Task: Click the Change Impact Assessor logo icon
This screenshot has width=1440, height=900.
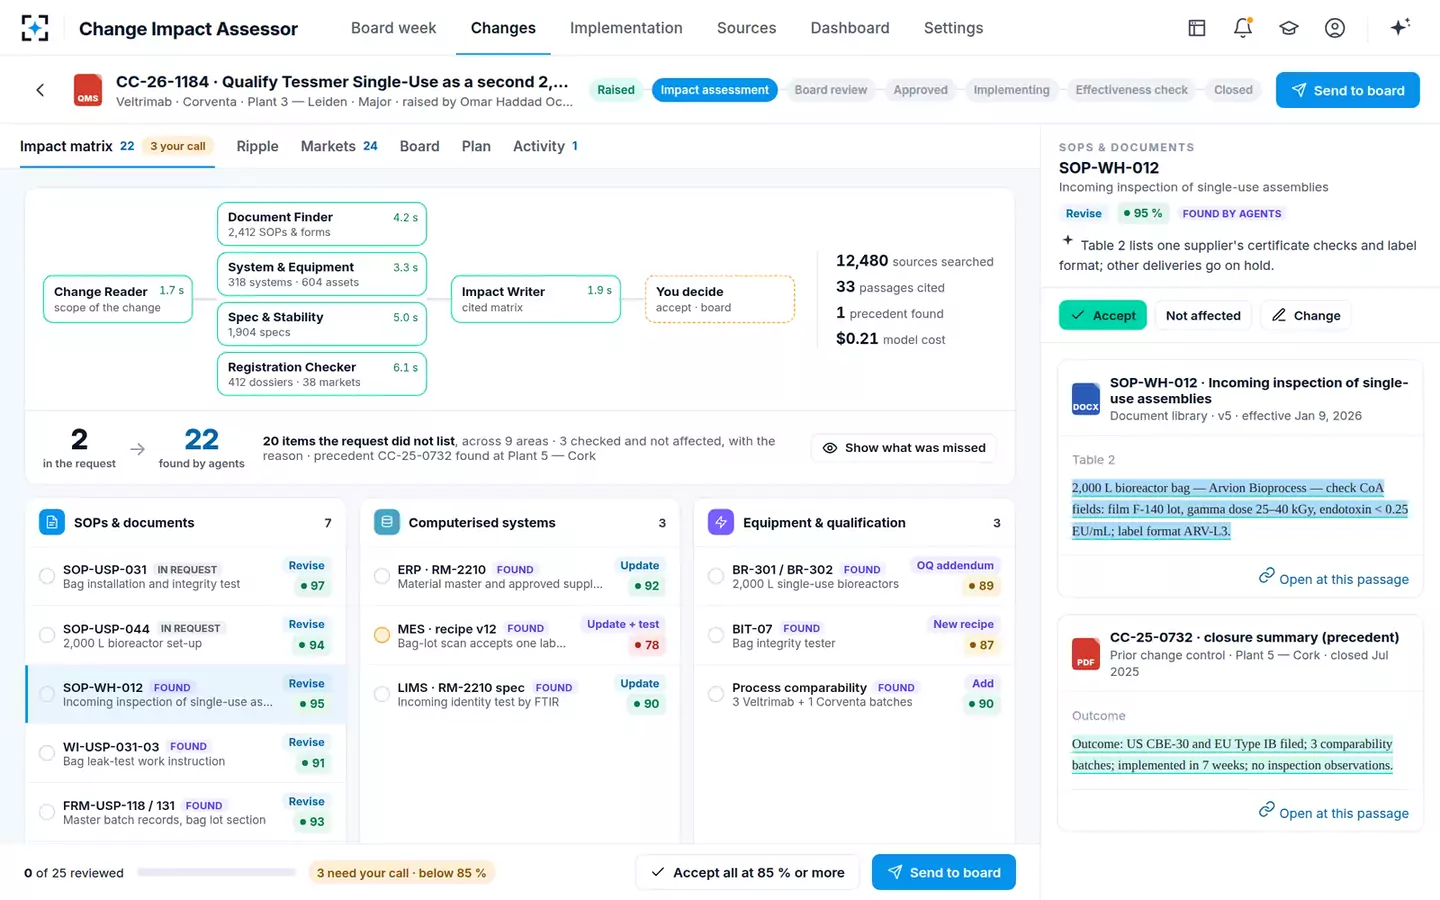Action: pos(35,28)
